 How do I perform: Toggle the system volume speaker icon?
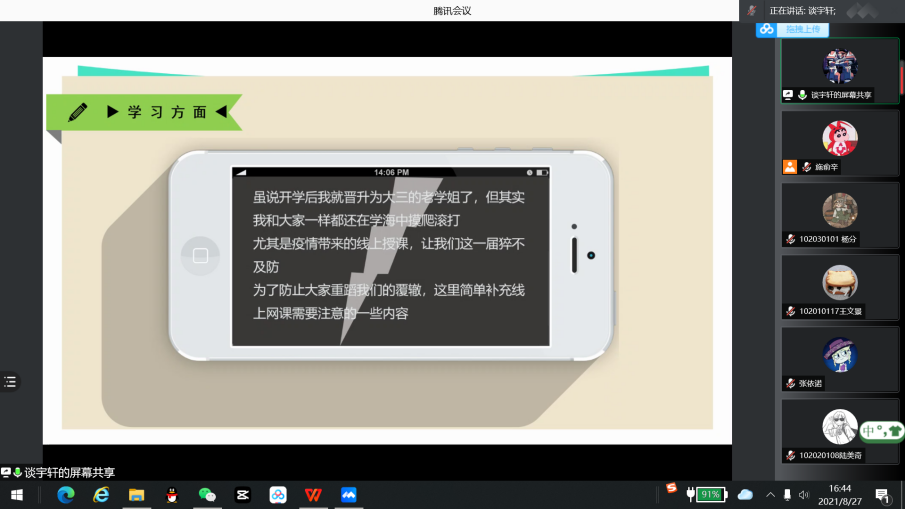803,494
